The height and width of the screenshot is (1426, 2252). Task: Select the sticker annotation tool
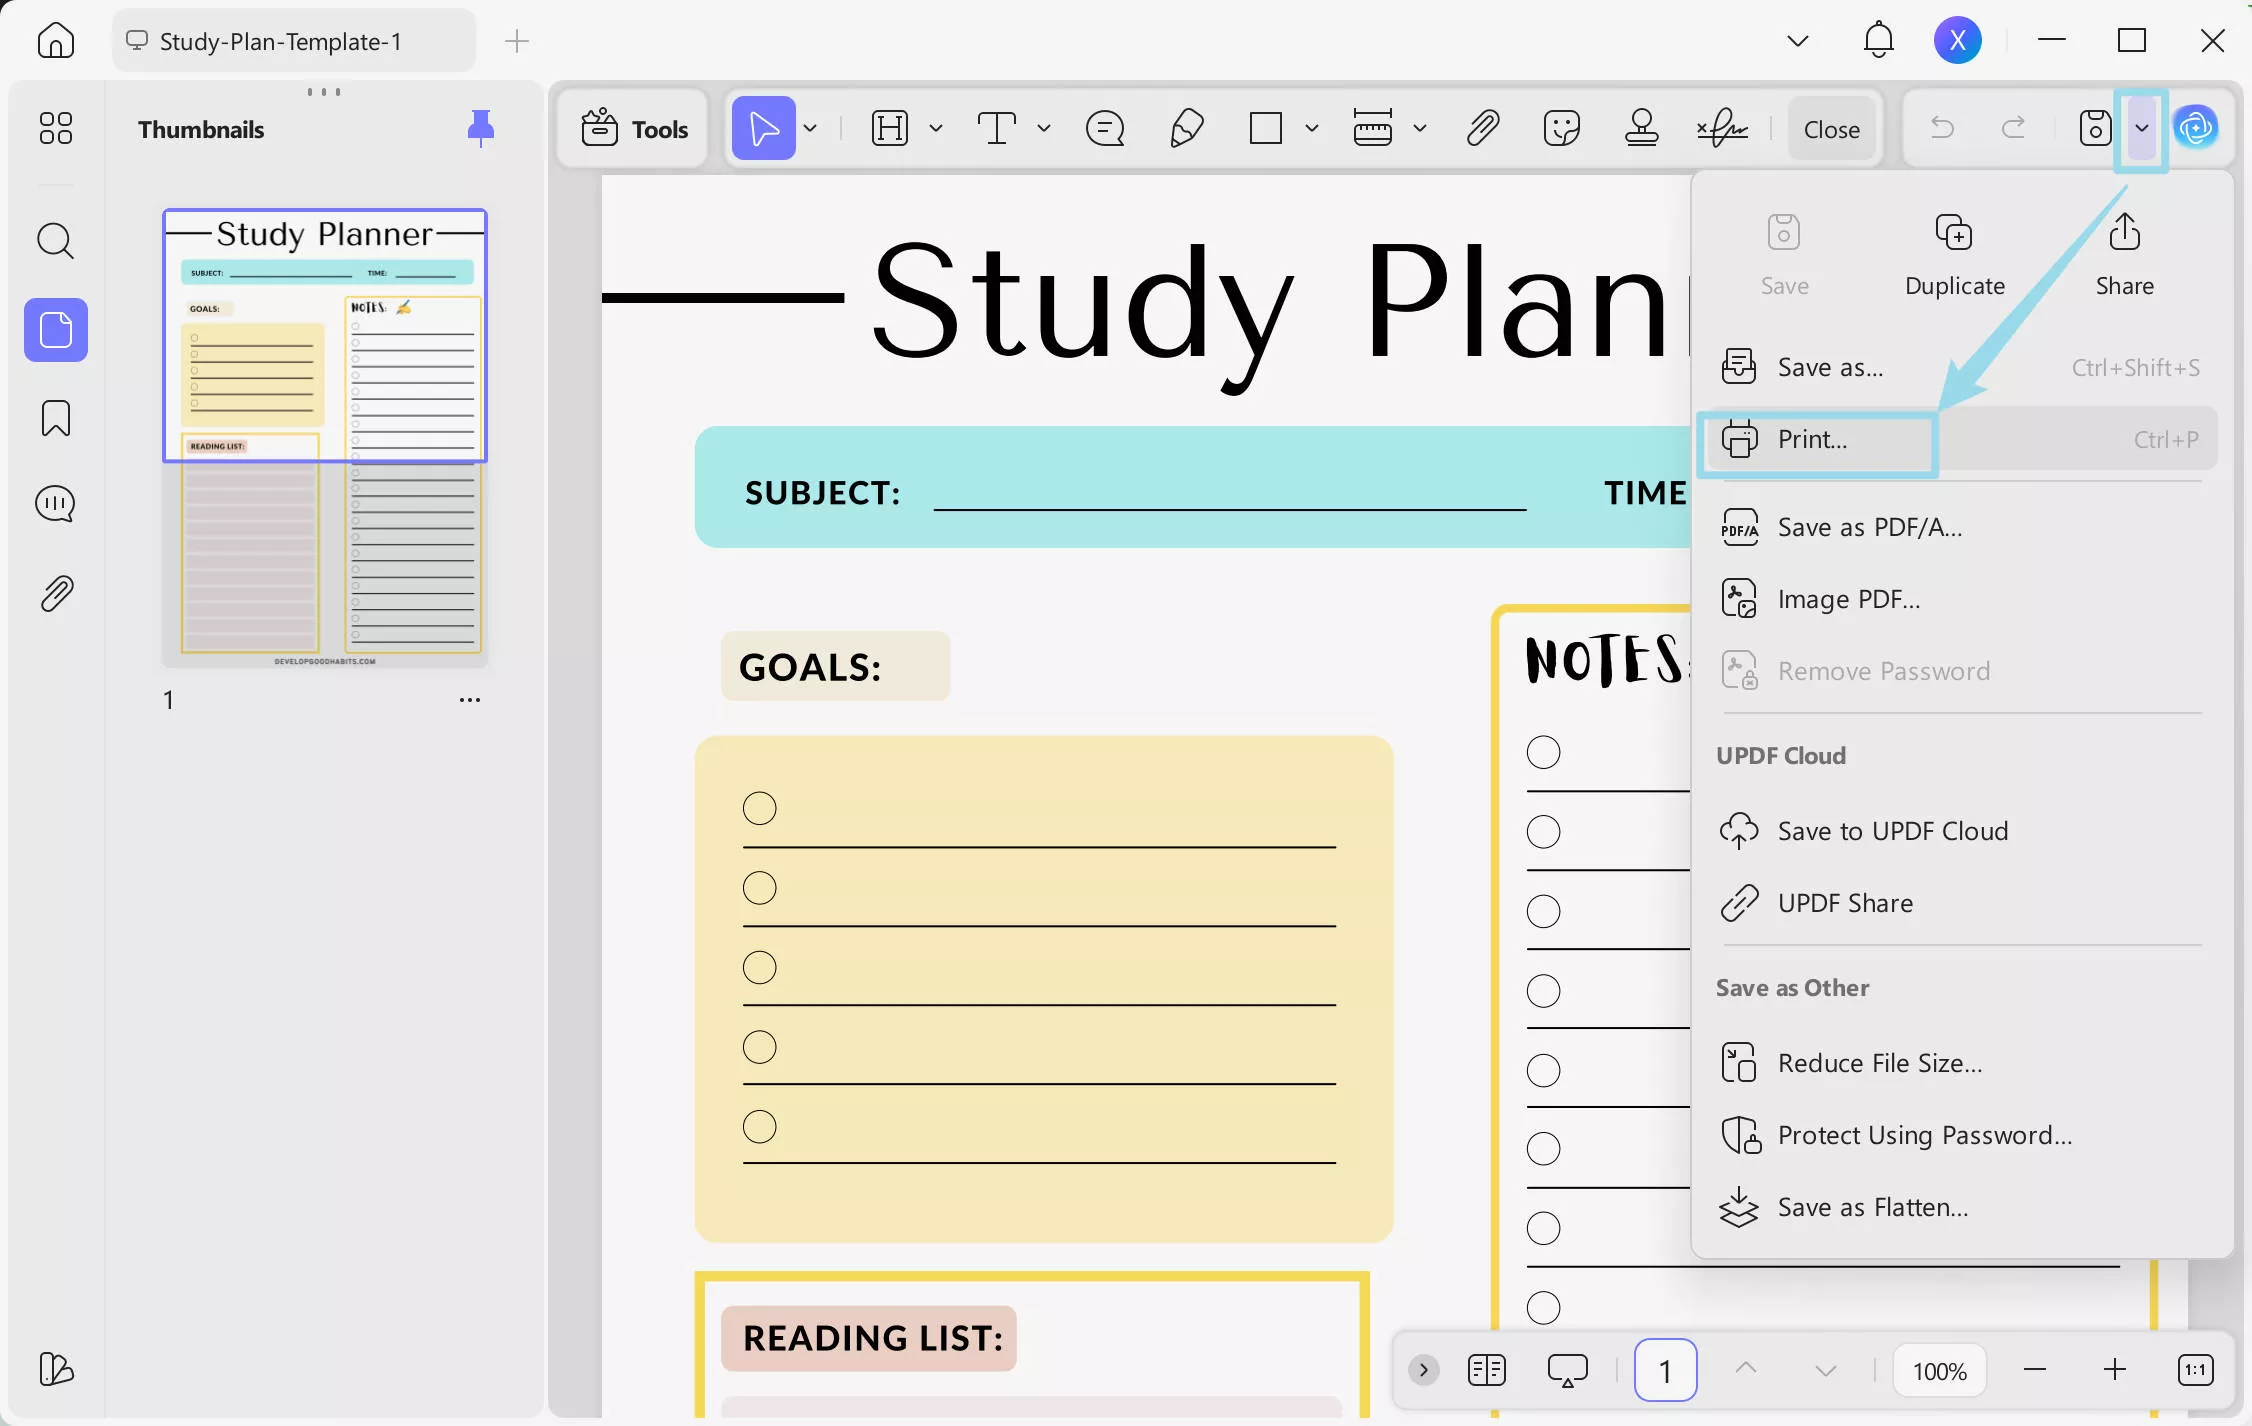(1561, 128)
